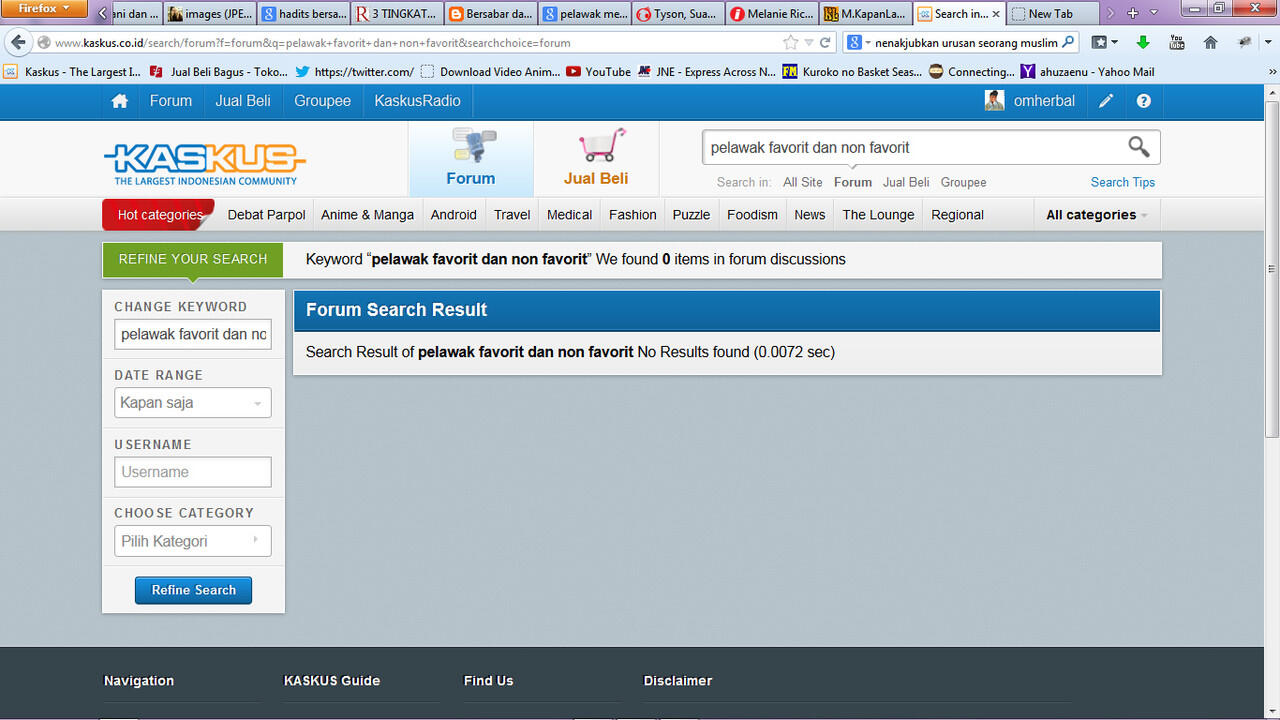
Task: Set search scope to Forum
Action: [x=853, y=182]
